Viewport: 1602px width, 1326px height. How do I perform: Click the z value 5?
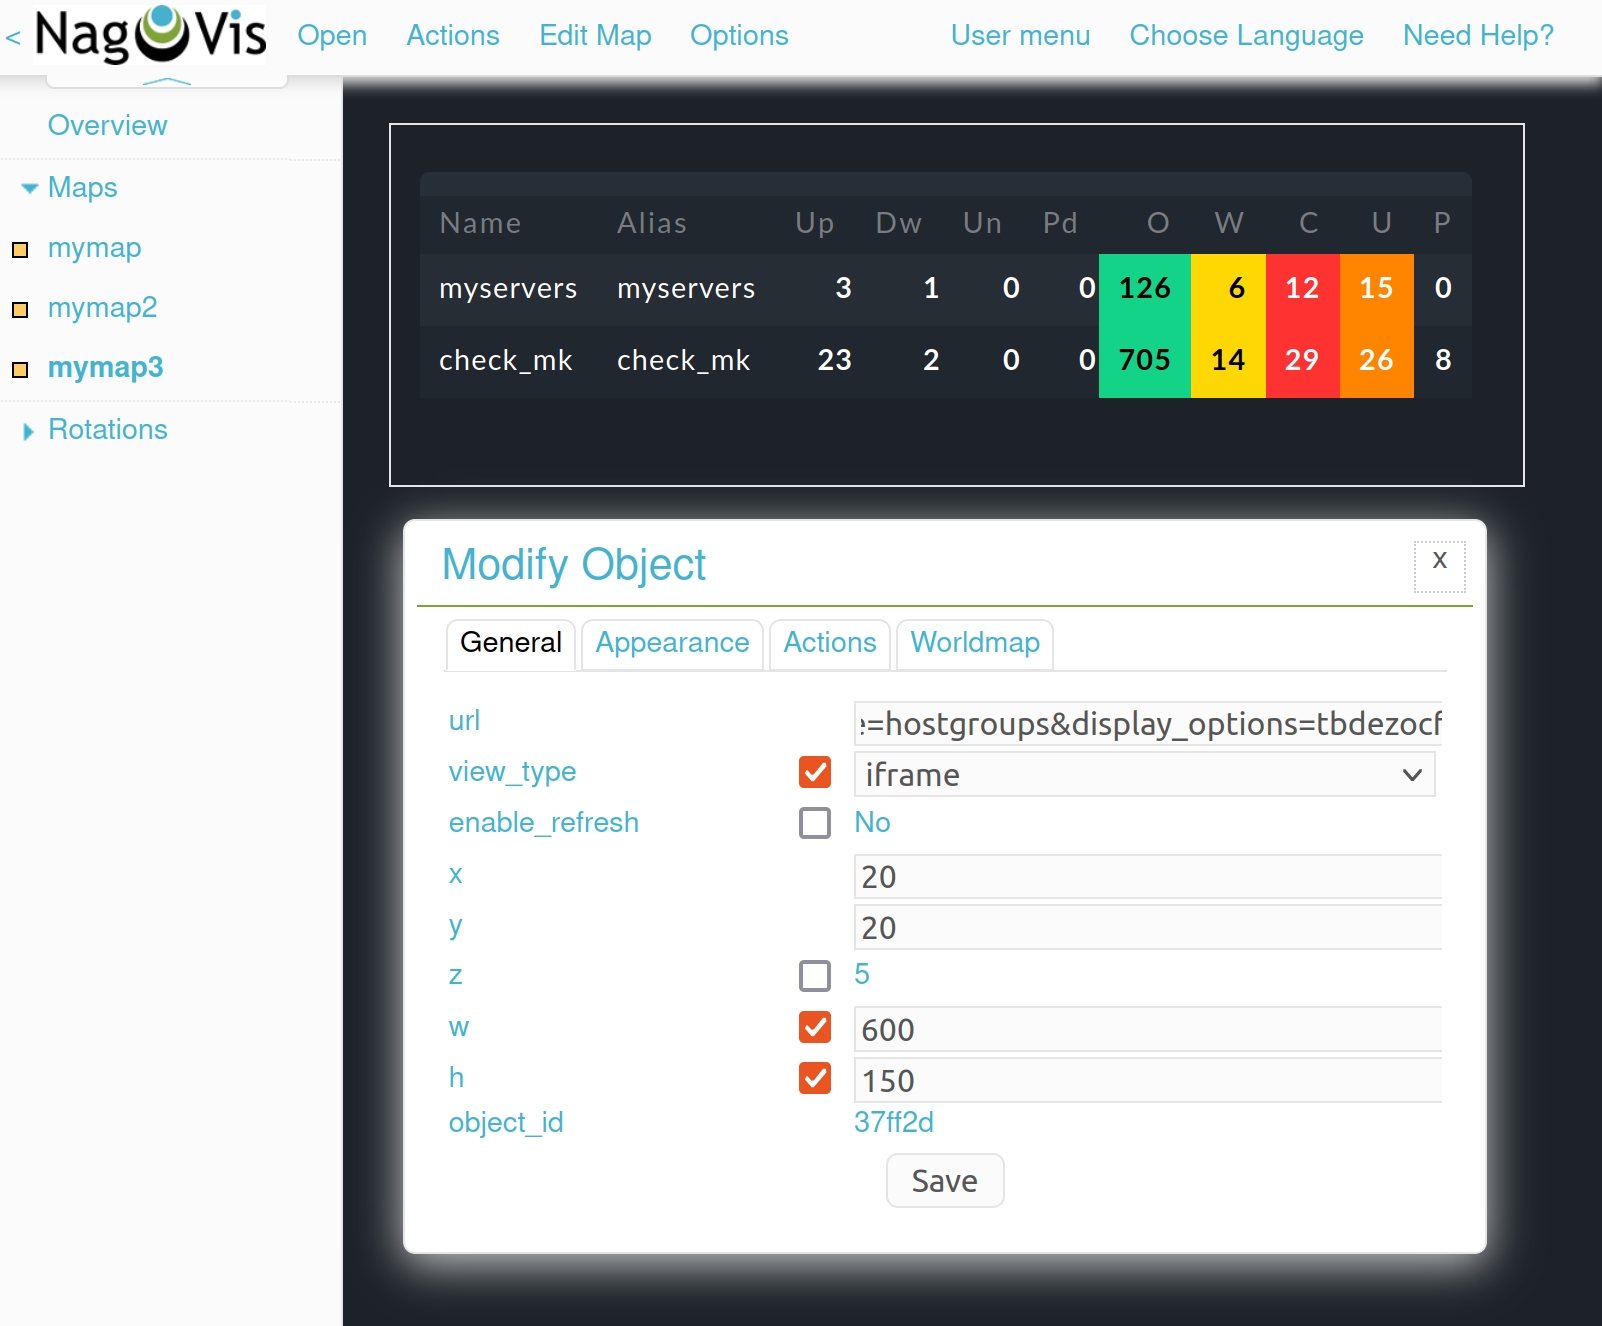[862, 975]
